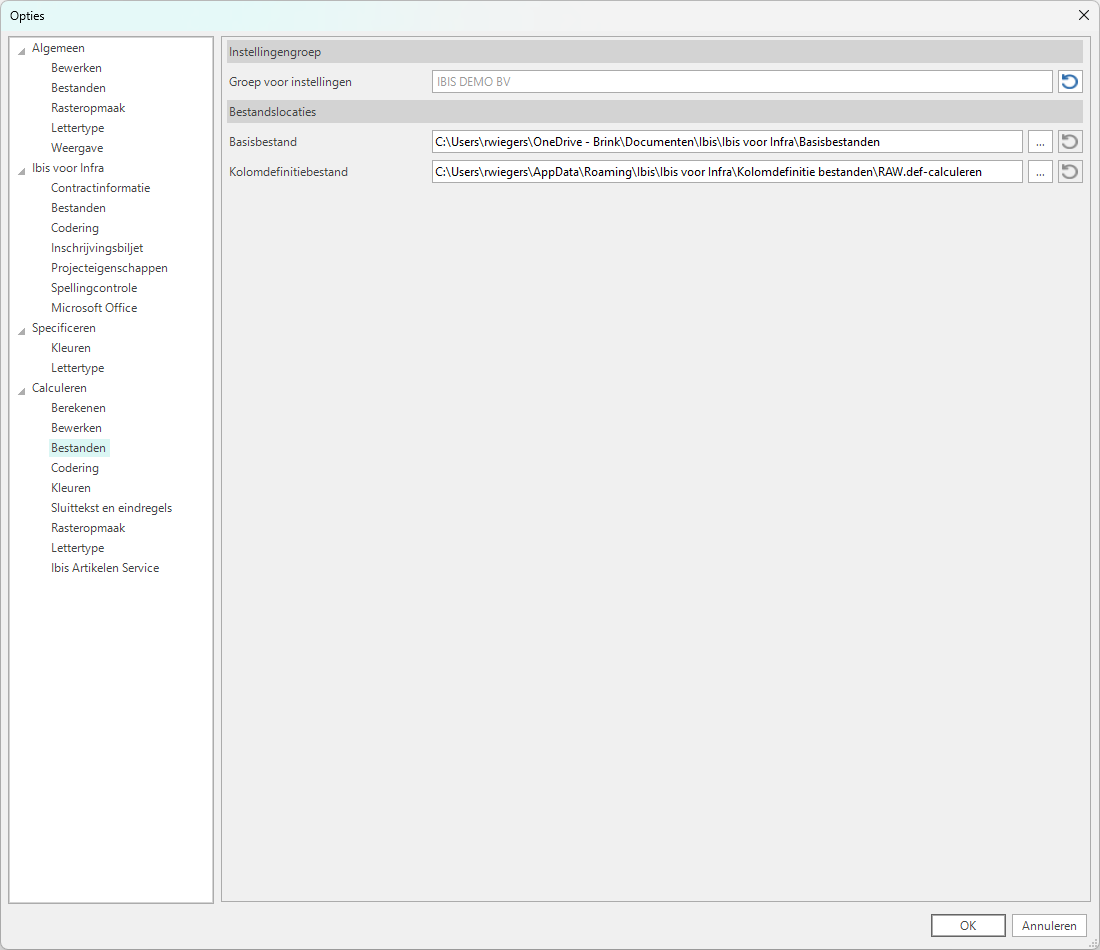1100x950 pixels.
Task: Collapse the Calculeren tree node
Action: click(22, 389)
